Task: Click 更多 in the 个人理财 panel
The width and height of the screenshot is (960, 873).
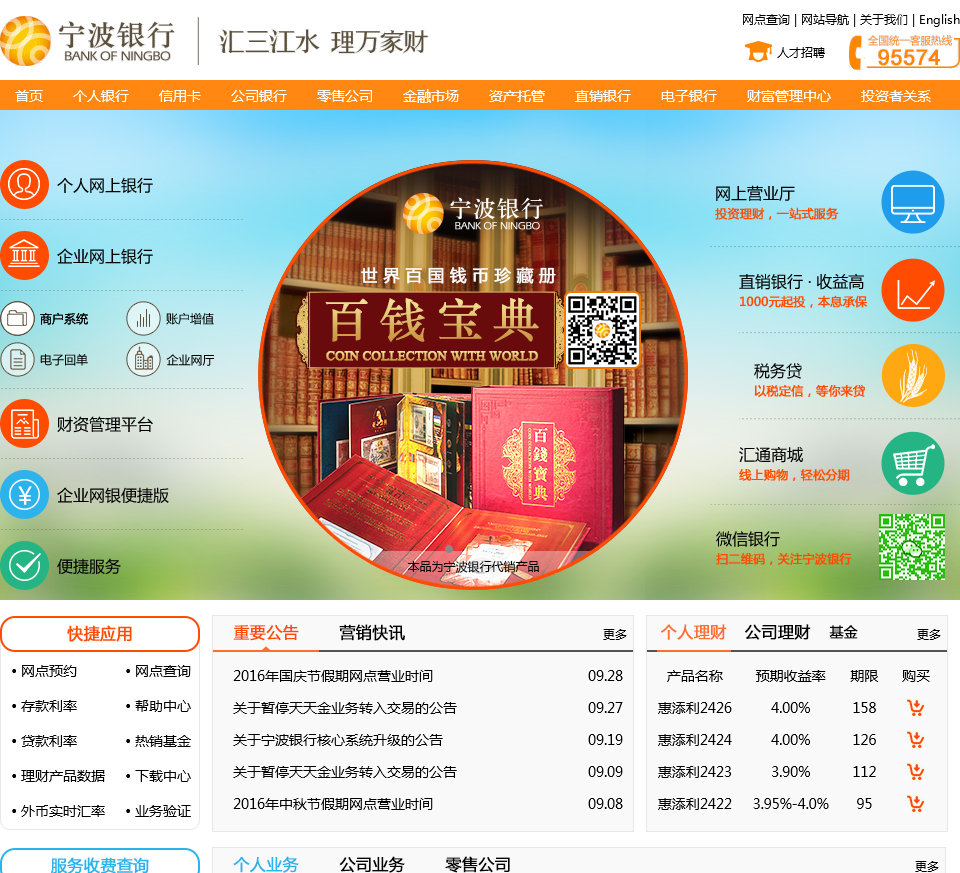Action: pyautogui.click(x=929, y=634)
